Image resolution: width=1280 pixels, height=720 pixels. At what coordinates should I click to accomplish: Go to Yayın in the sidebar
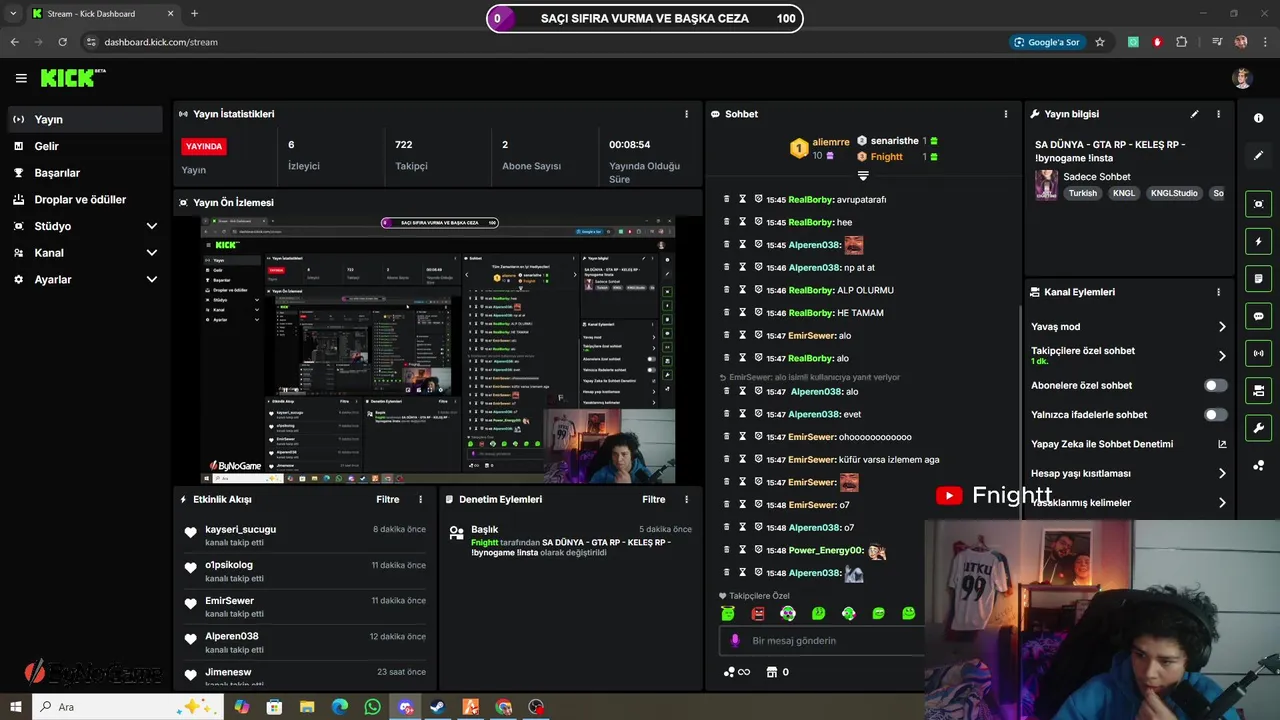pos(85,119)
